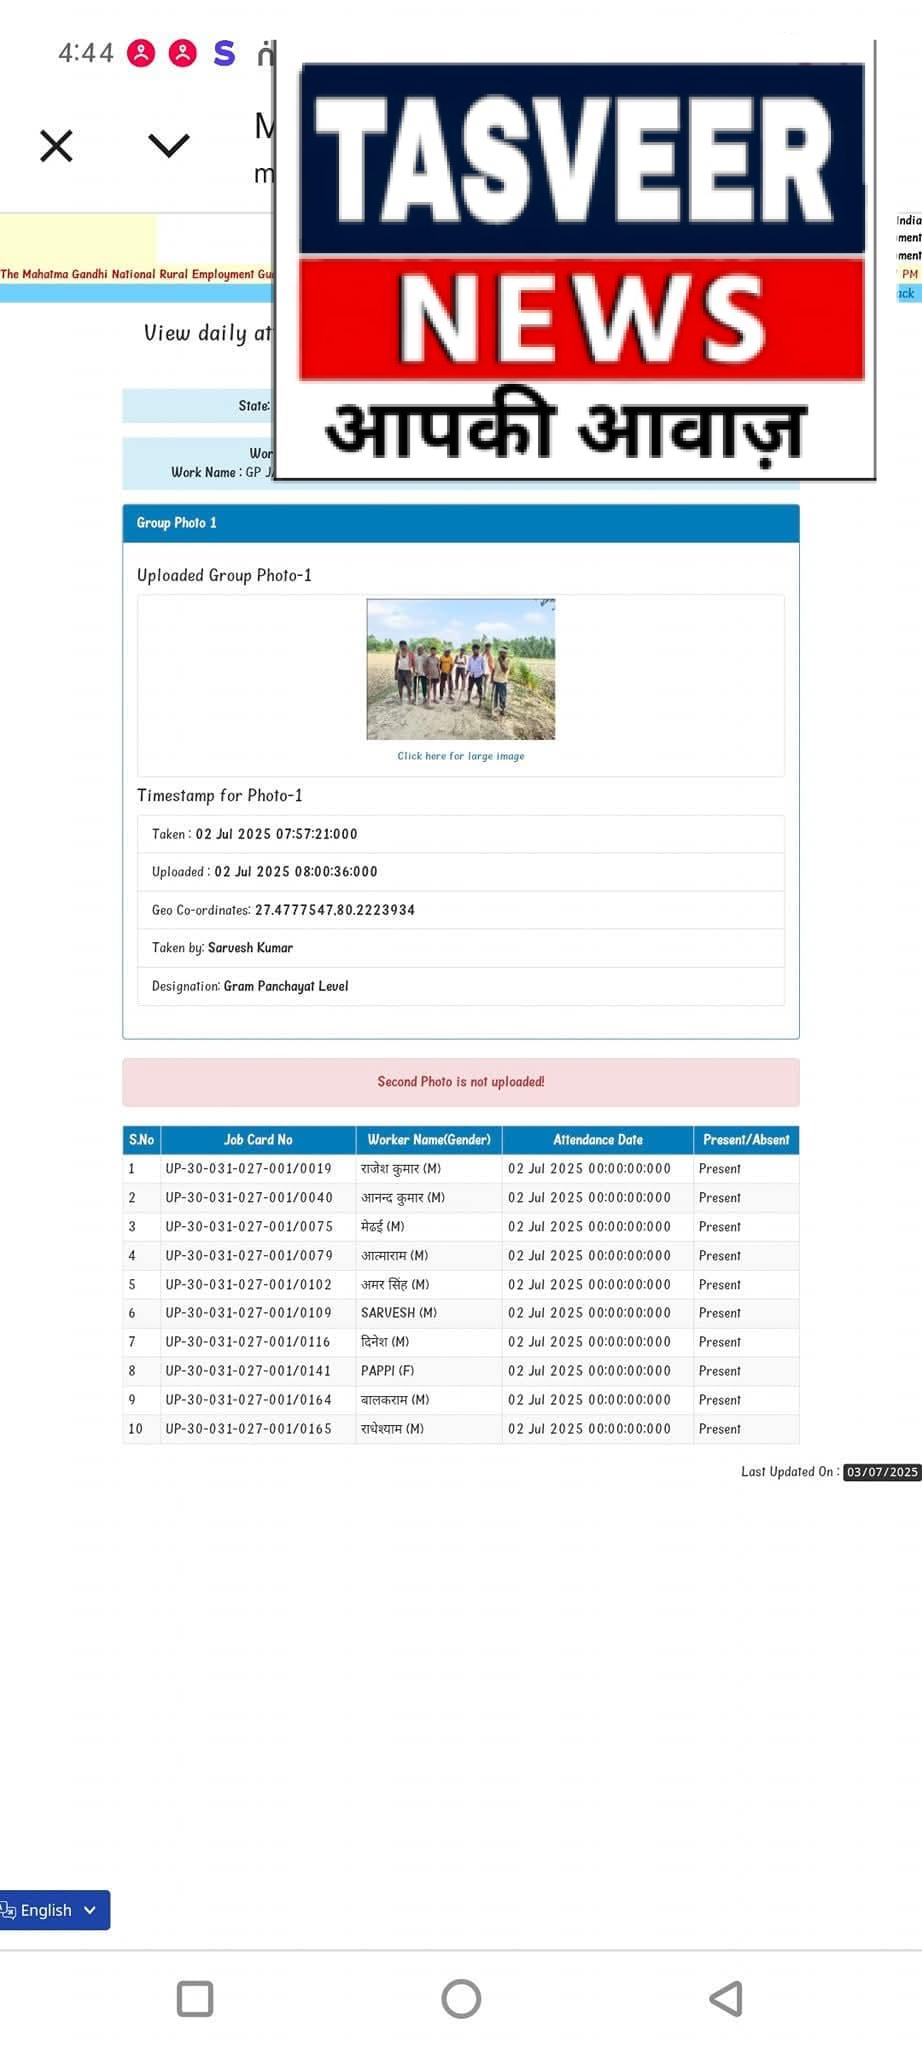Select the SARVESH (M) worker row
Screen dimensions: 922x2048
(x=461, y=1313)
